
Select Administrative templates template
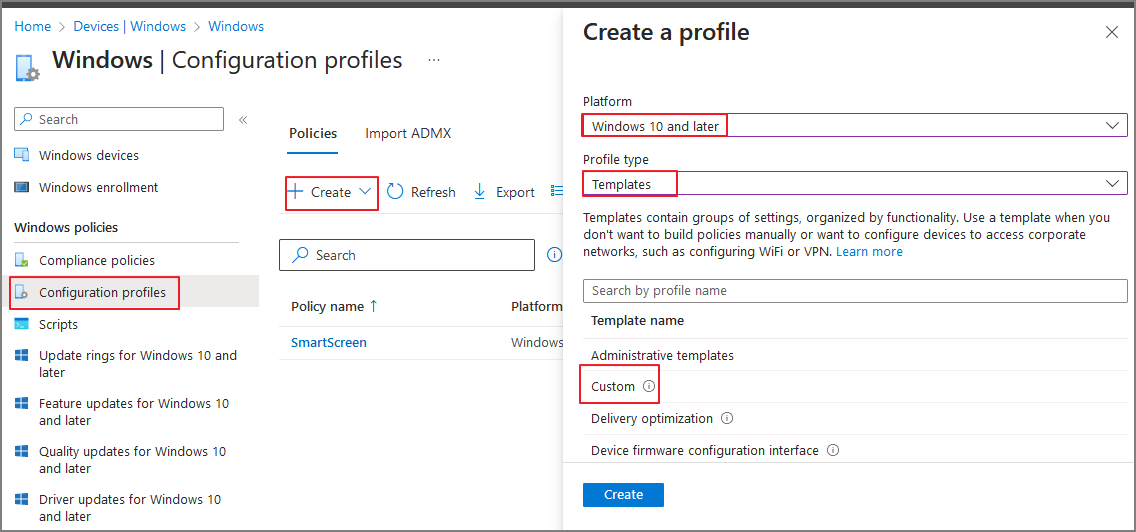coord(662,355)
